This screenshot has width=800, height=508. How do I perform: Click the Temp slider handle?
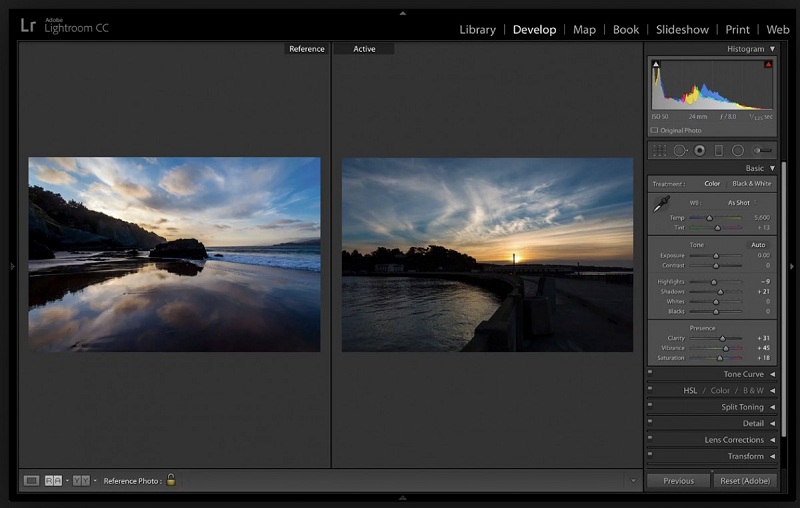(x=709, y=218)
